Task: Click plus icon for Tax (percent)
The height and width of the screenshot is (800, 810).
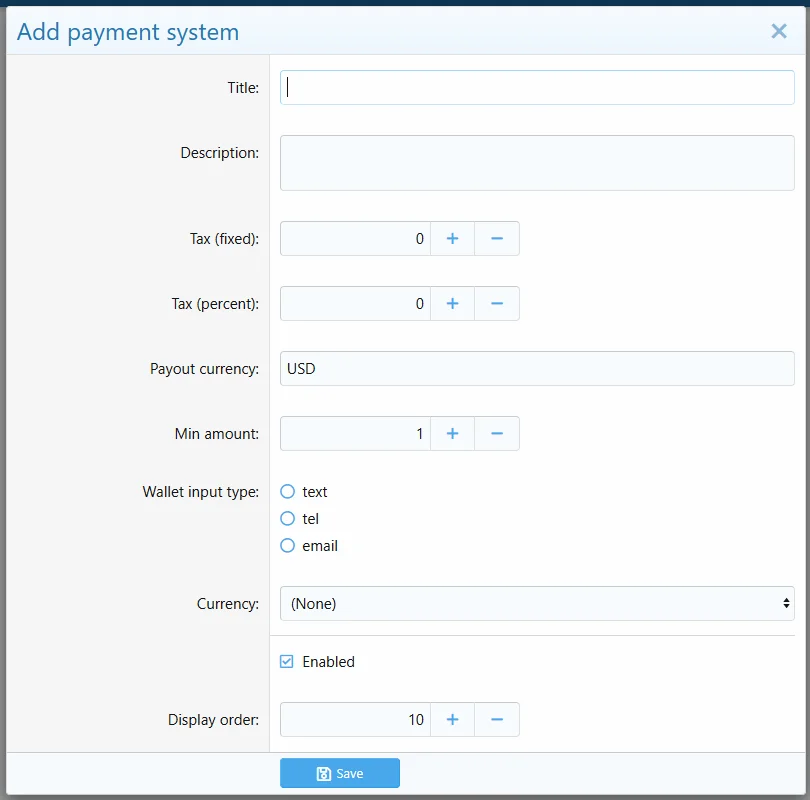Action: pyautogui.click(x=452, y=304)
